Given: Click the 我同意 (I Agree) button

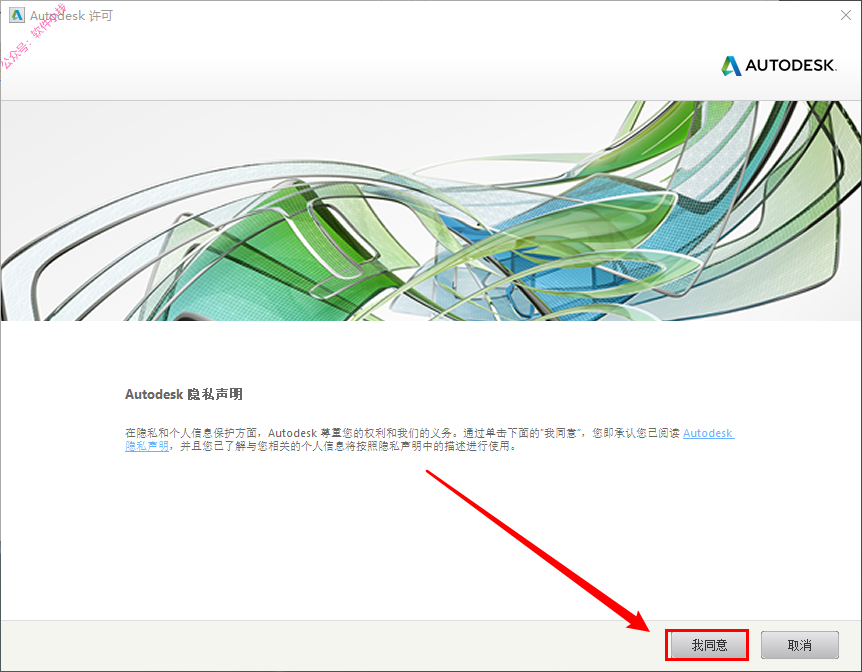Looking at the screenshot, I should point(707,645).
